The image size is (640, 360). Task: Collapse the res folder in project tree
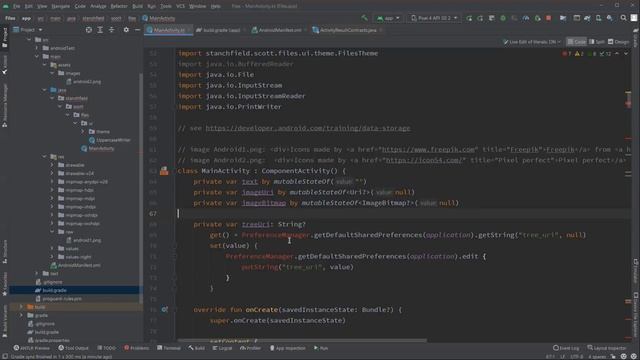44,157
